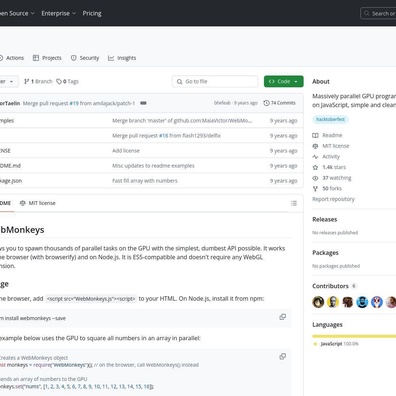This screenshot has height=396, width=396.
Task: Open 'Misc updates to readme examples' commit
Action: coord(153,166)
